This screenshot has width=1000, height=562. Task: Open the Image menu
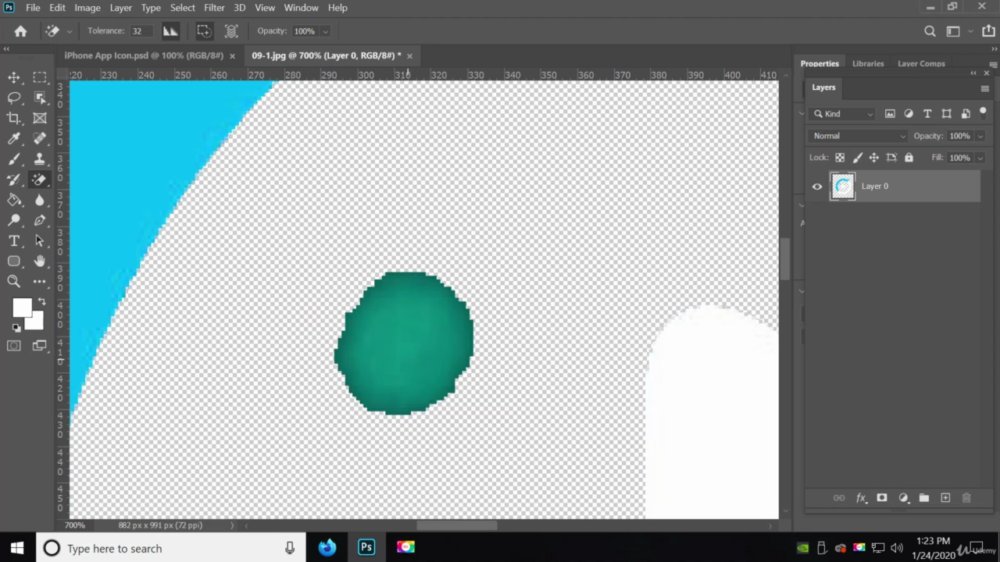tap(87, 8)
